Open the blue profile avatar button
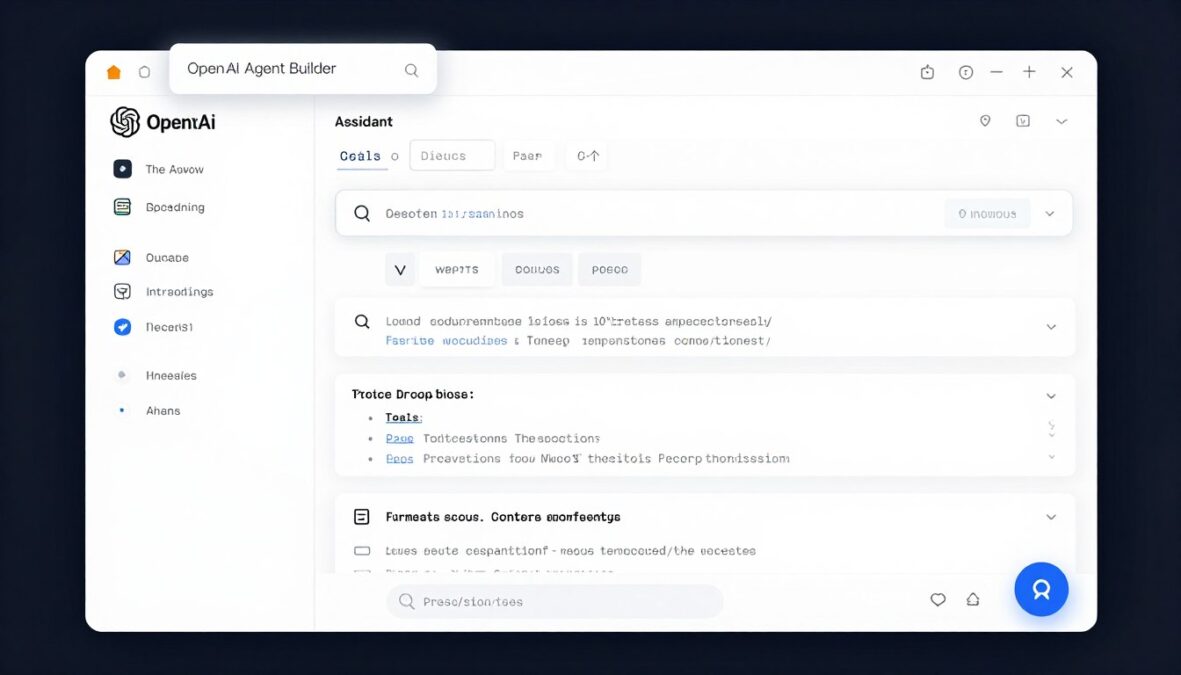 (1041, 589)
